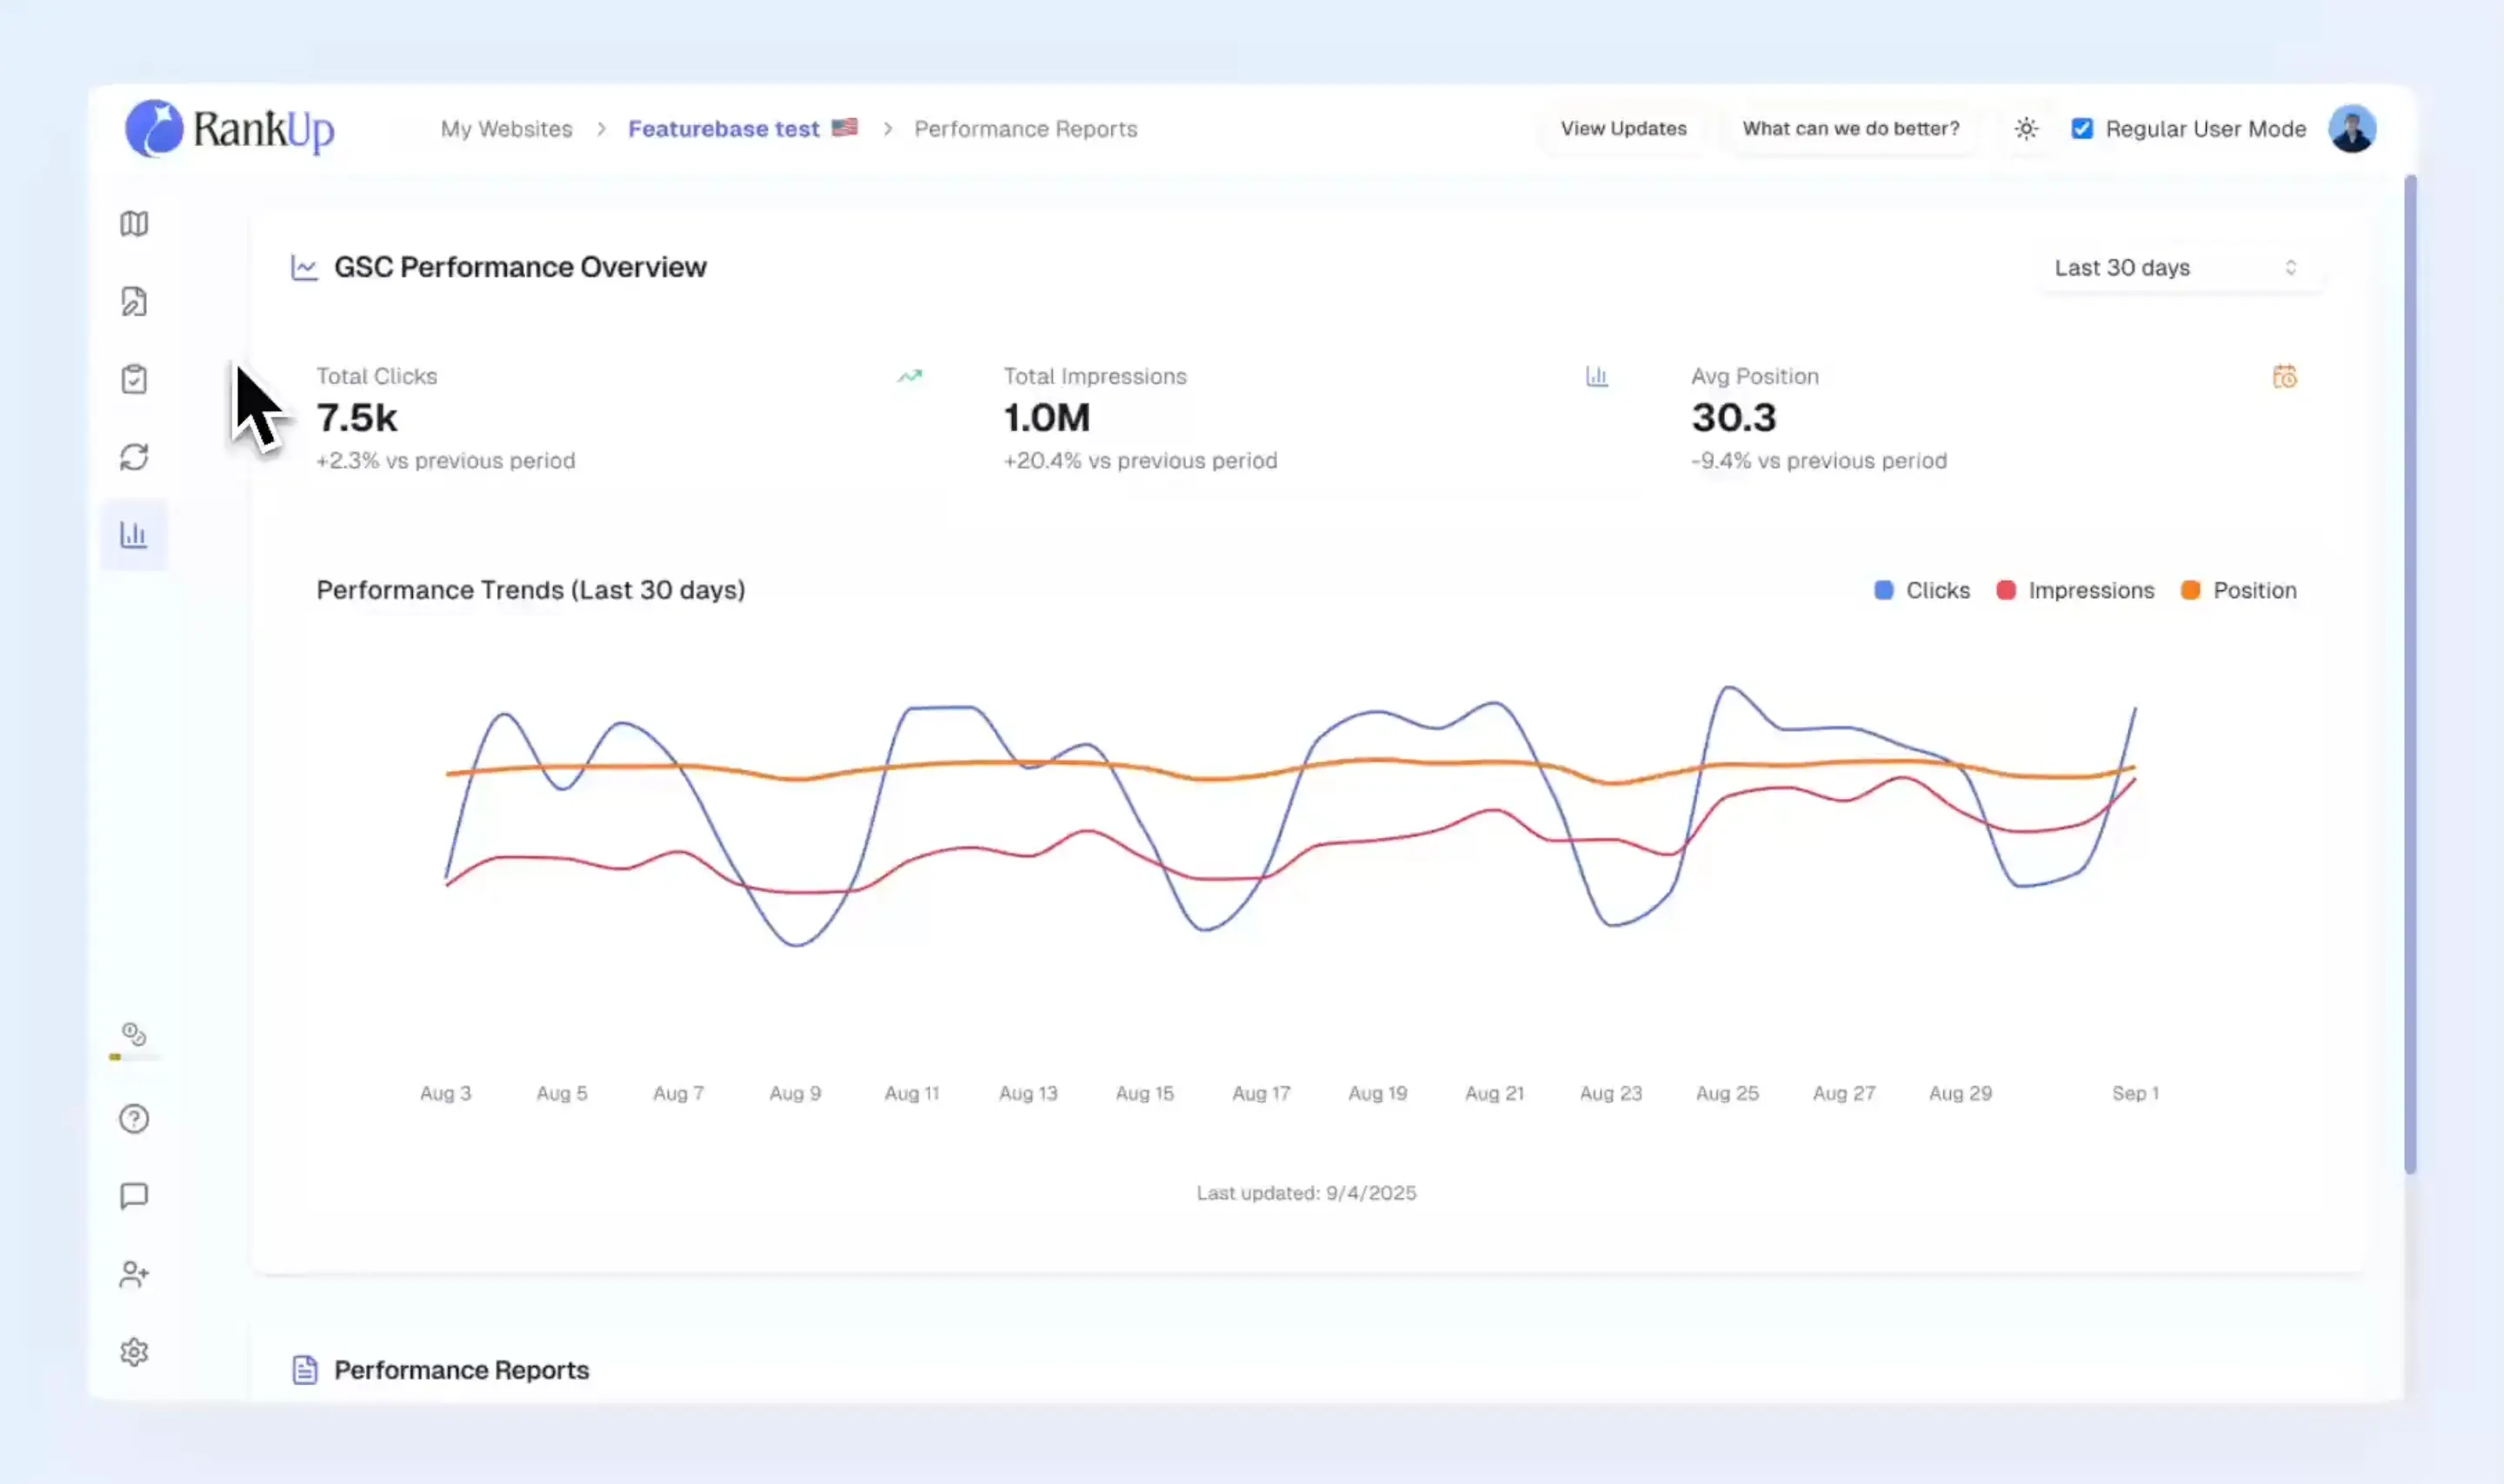
Task: Open the document edit sidebar icon
Action: 134,301
